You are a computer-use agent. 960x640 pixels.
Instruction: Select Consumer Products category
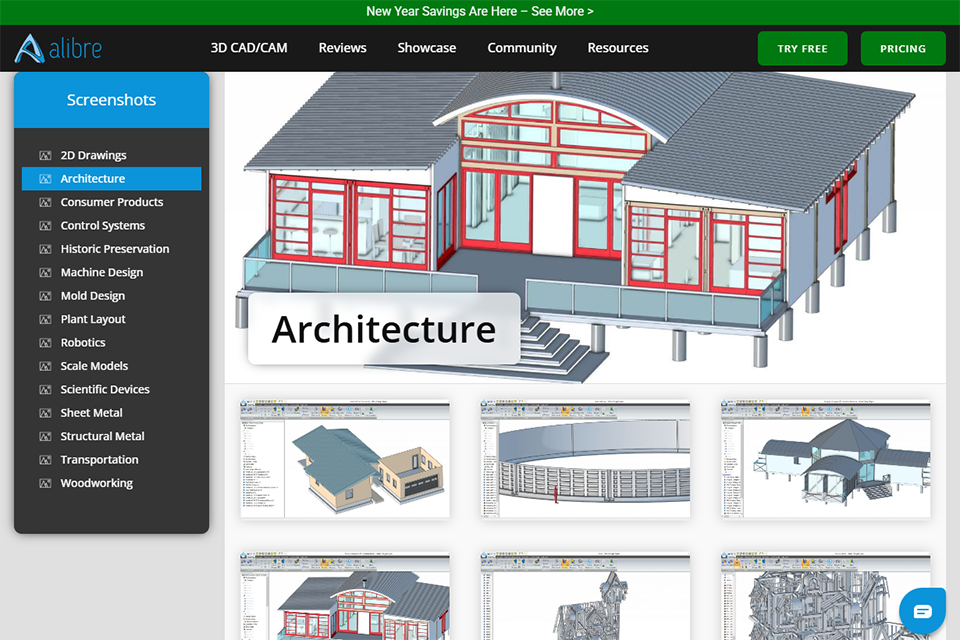click(x=111, y=202)
